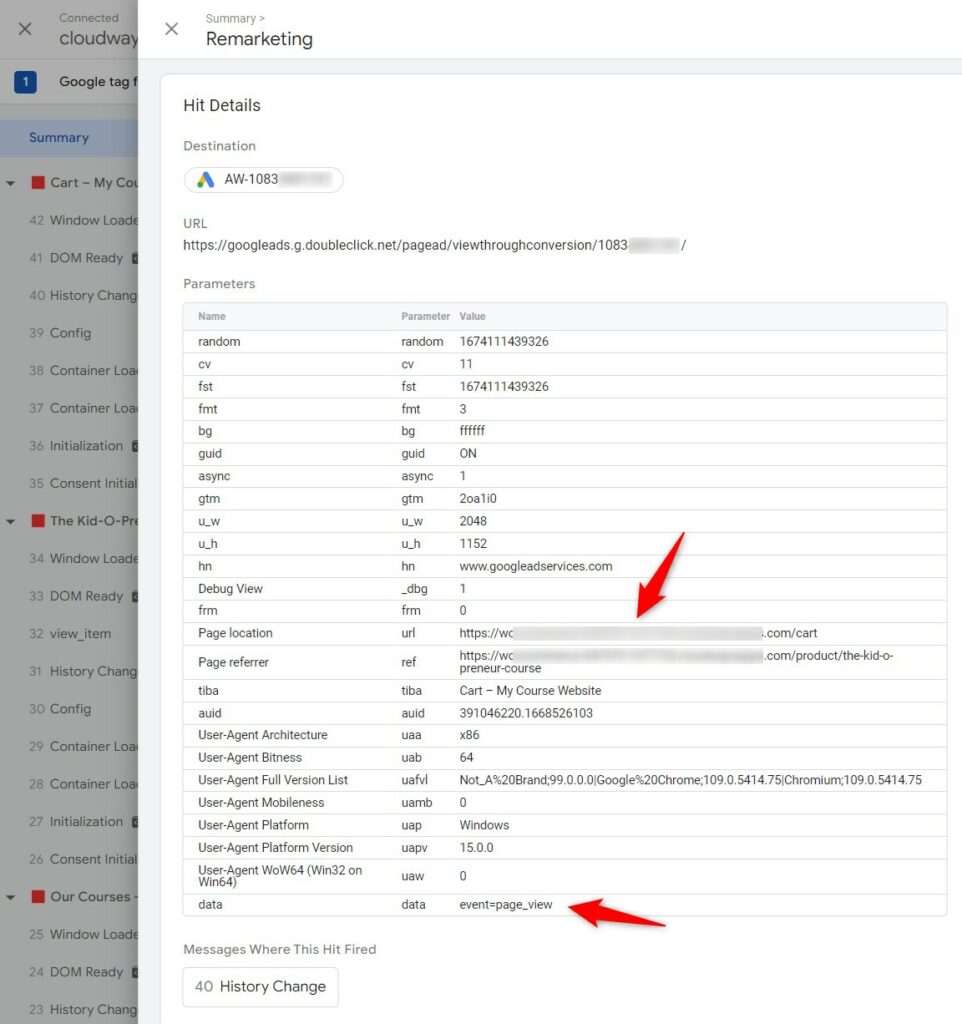
Task: Select event 26 Consent Initialization
Action: pyautogui.click(x=83, y=859)
